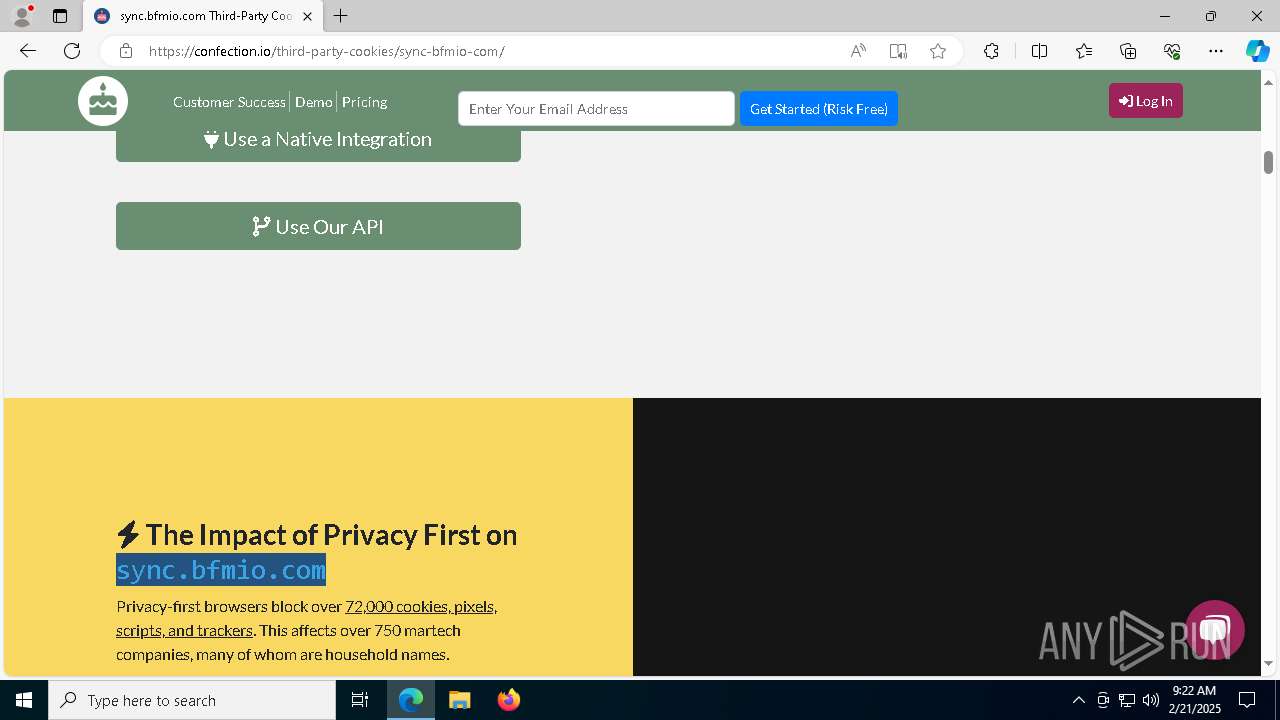Focus the Enter Your Email Address field
1280x720 pixels.
click(596, 109)
